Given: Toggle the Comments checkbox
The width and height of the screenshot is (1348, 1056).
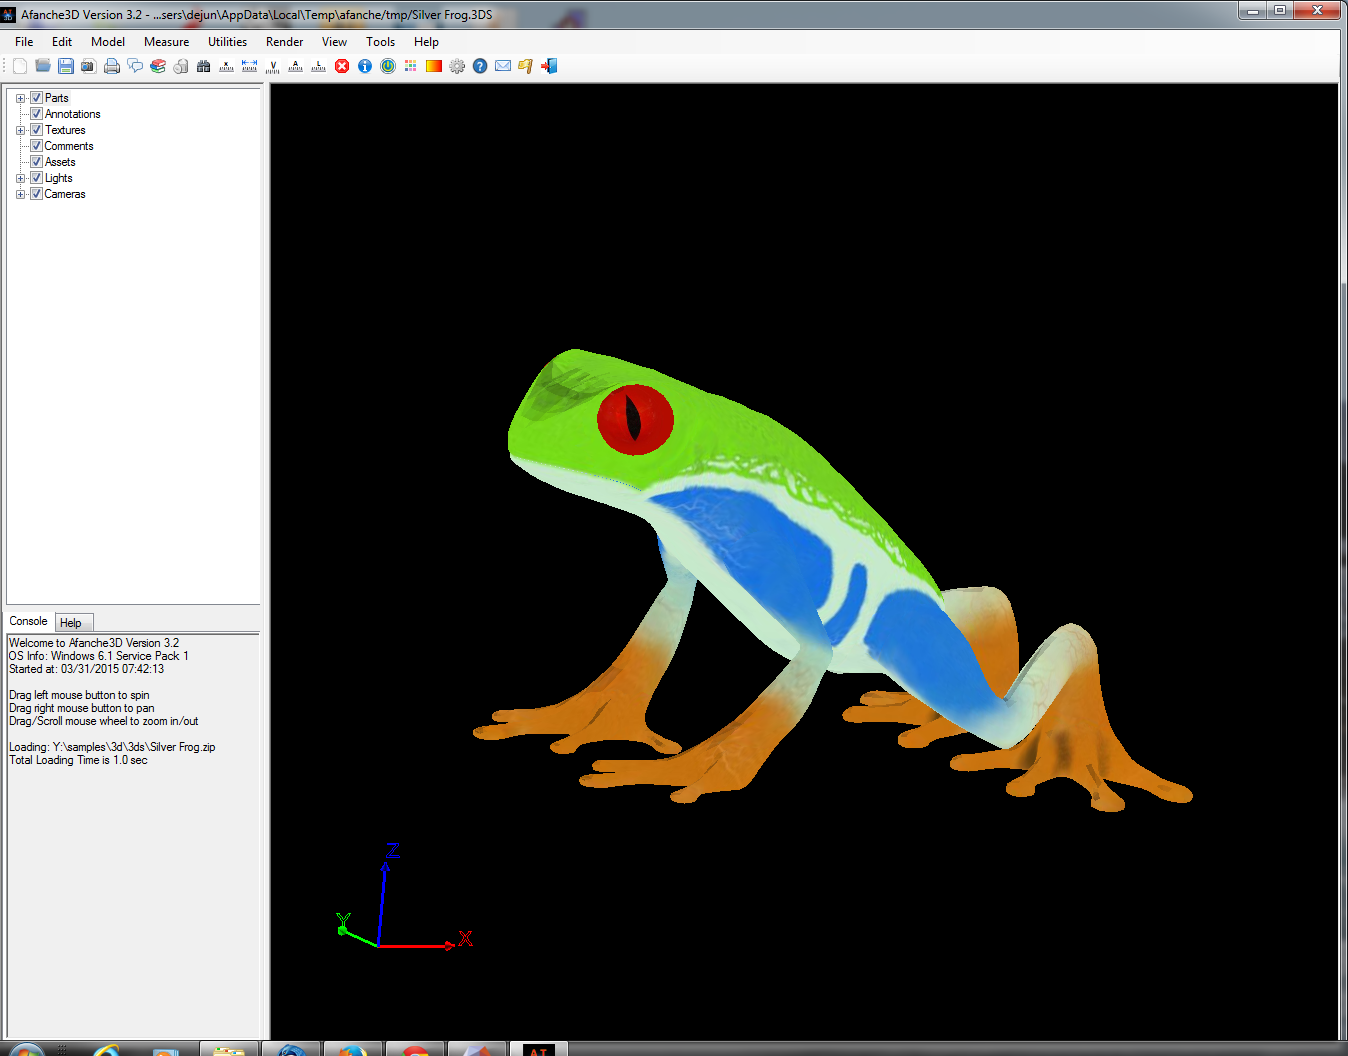Looking at the screenshot, I should [x=36, y=146].
